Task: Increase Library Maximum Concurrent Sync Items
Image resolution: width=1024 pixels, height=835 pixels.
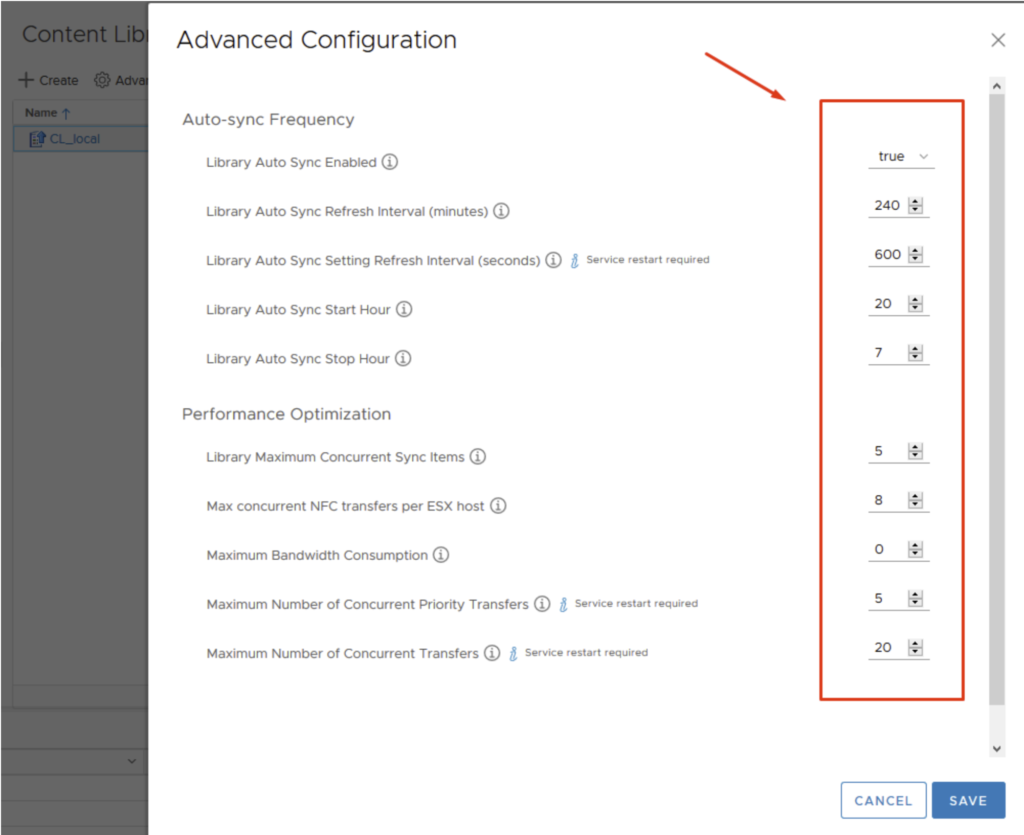Action: coord(916,447)
